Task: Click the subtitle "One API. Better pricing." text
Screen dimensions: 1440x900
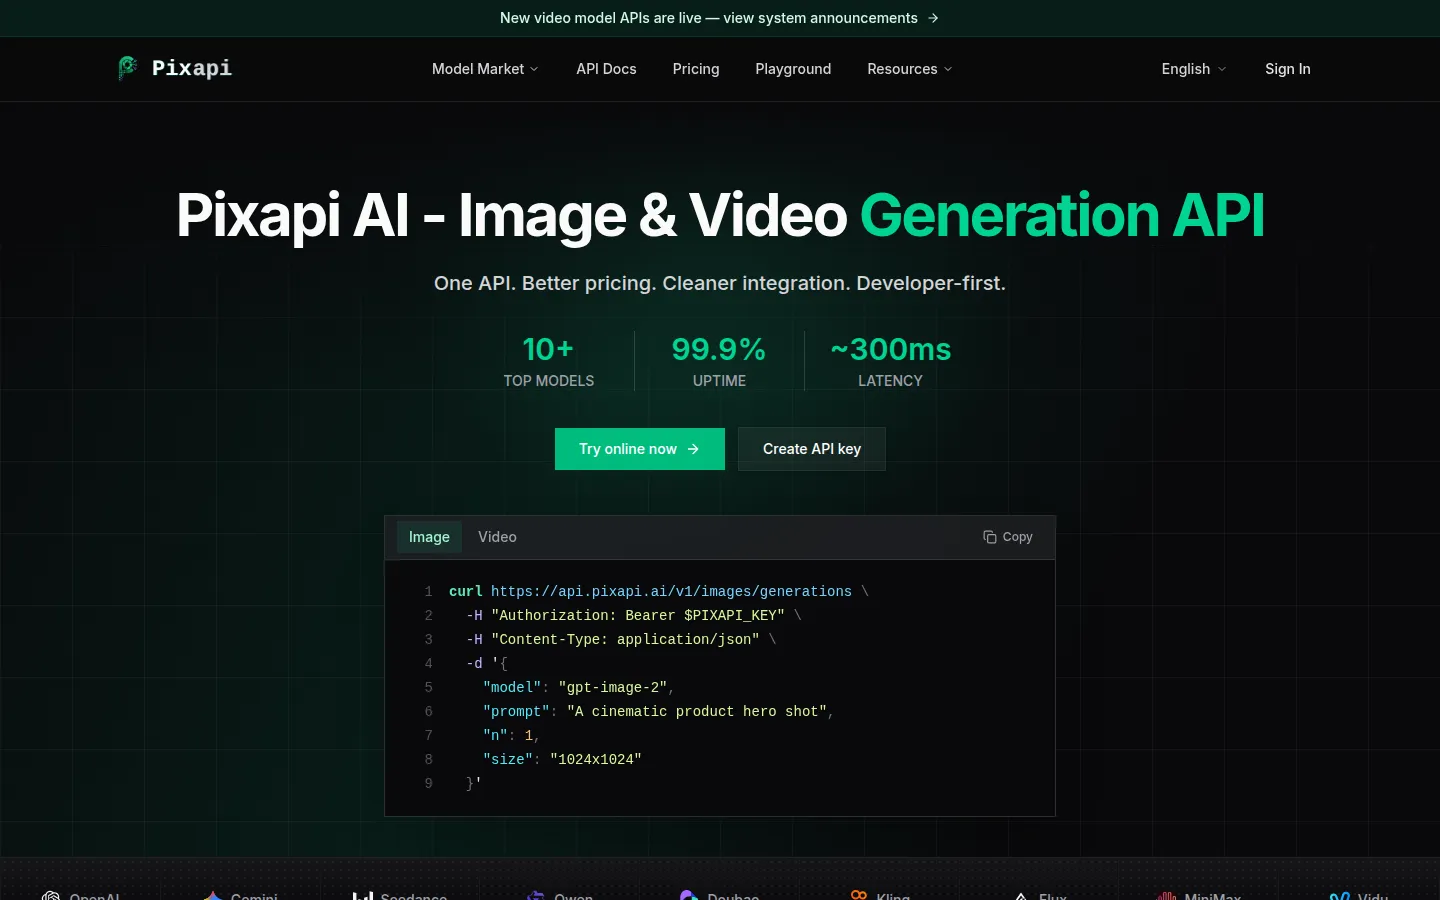Action: point(545,283)
